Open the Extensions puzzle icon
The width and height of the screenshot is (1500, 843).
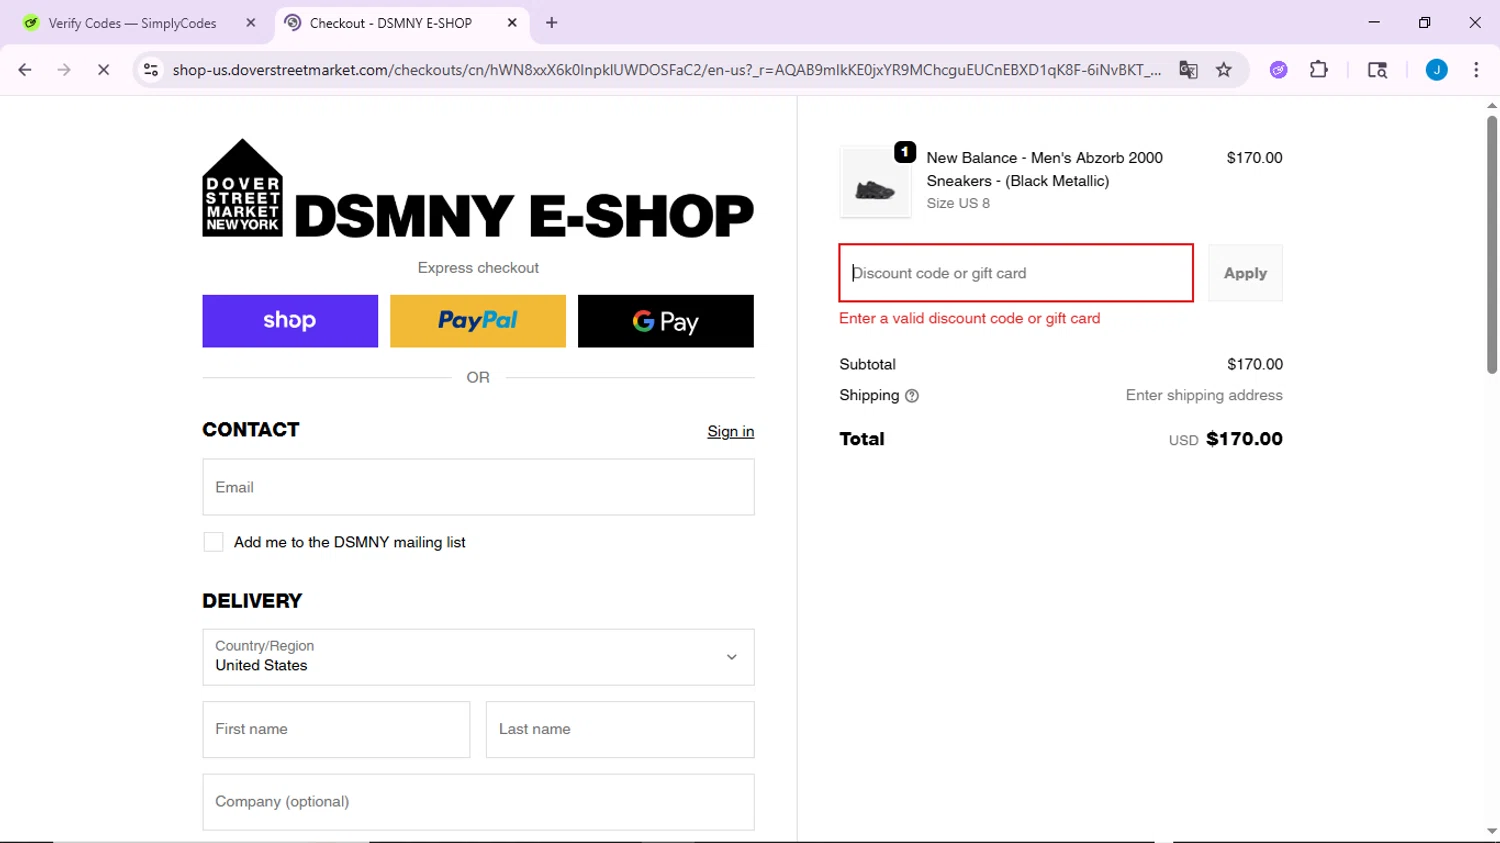coord(1319,70)
